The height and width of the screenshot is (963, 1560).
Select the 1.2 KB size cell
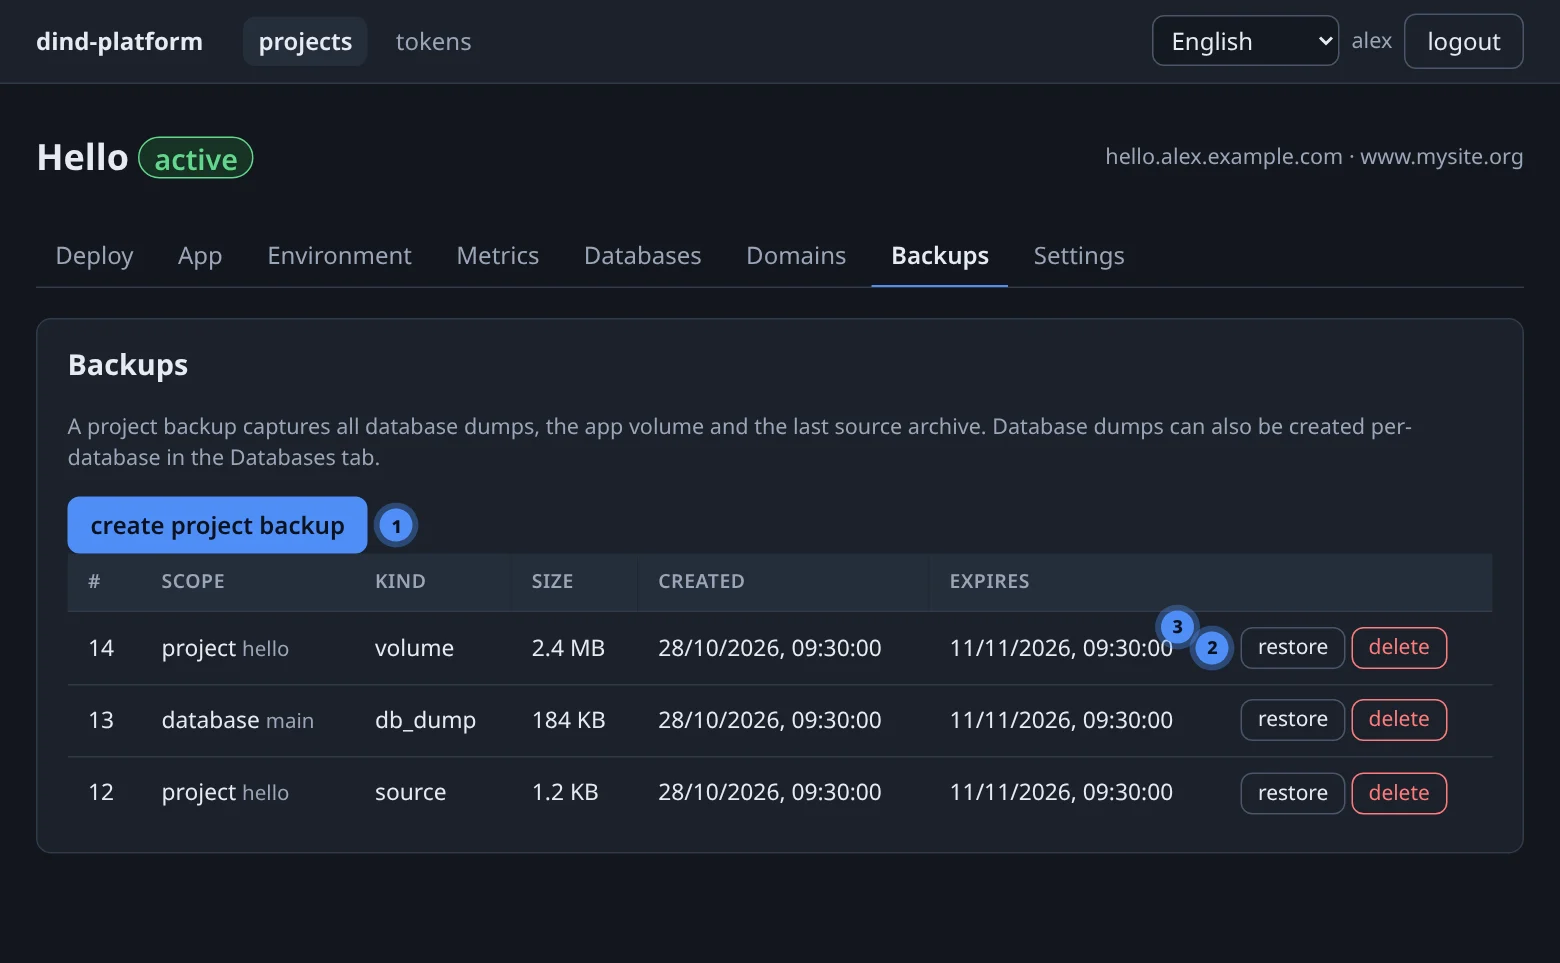pyautogui.click(x=565, y=792)
